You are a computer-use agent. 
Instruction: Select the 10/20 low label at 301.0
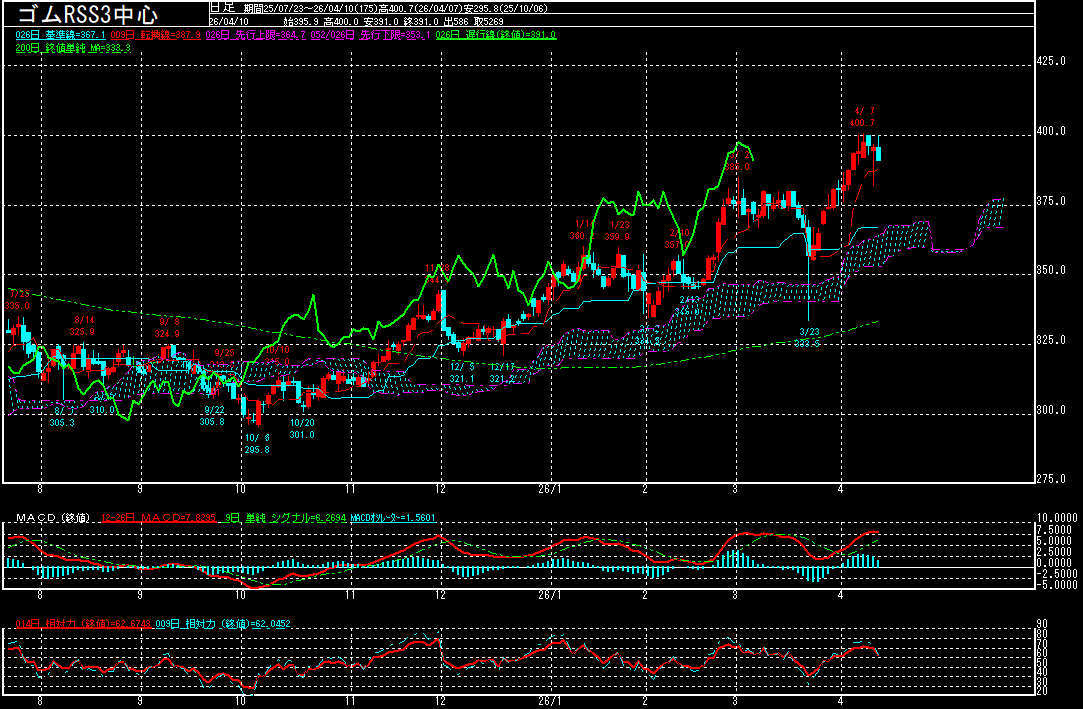(x=302, y=428)
